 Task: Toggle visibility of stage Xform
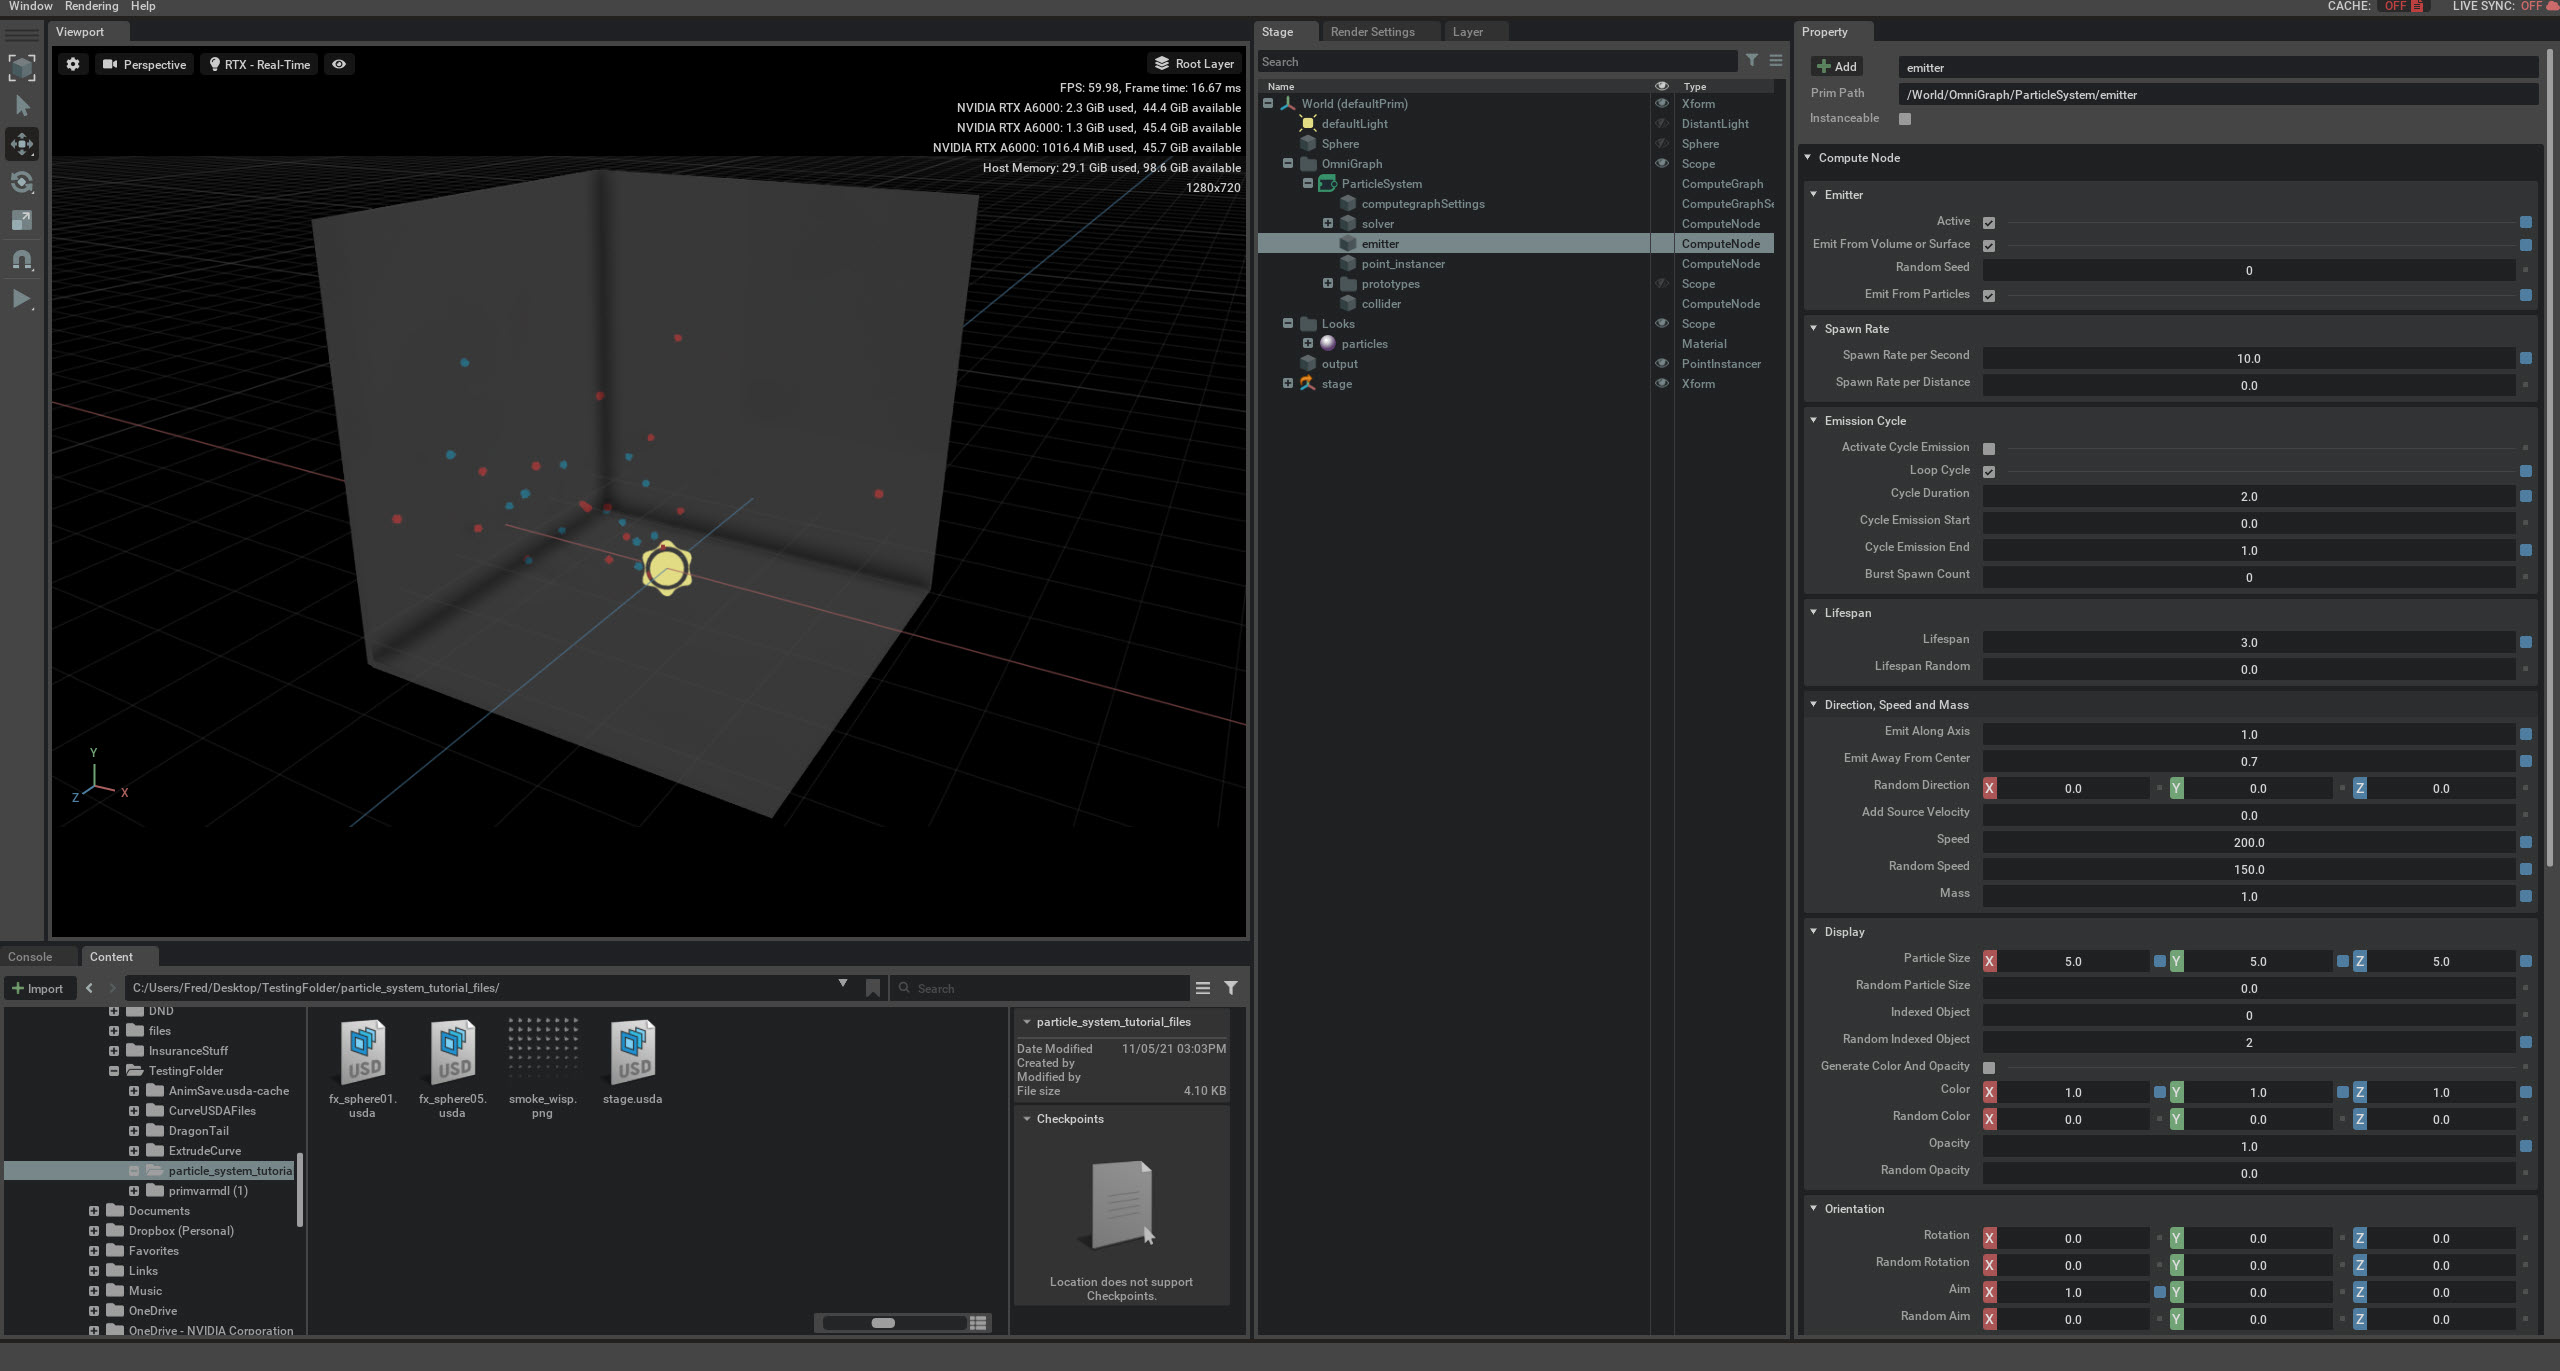click(1662, 384)
